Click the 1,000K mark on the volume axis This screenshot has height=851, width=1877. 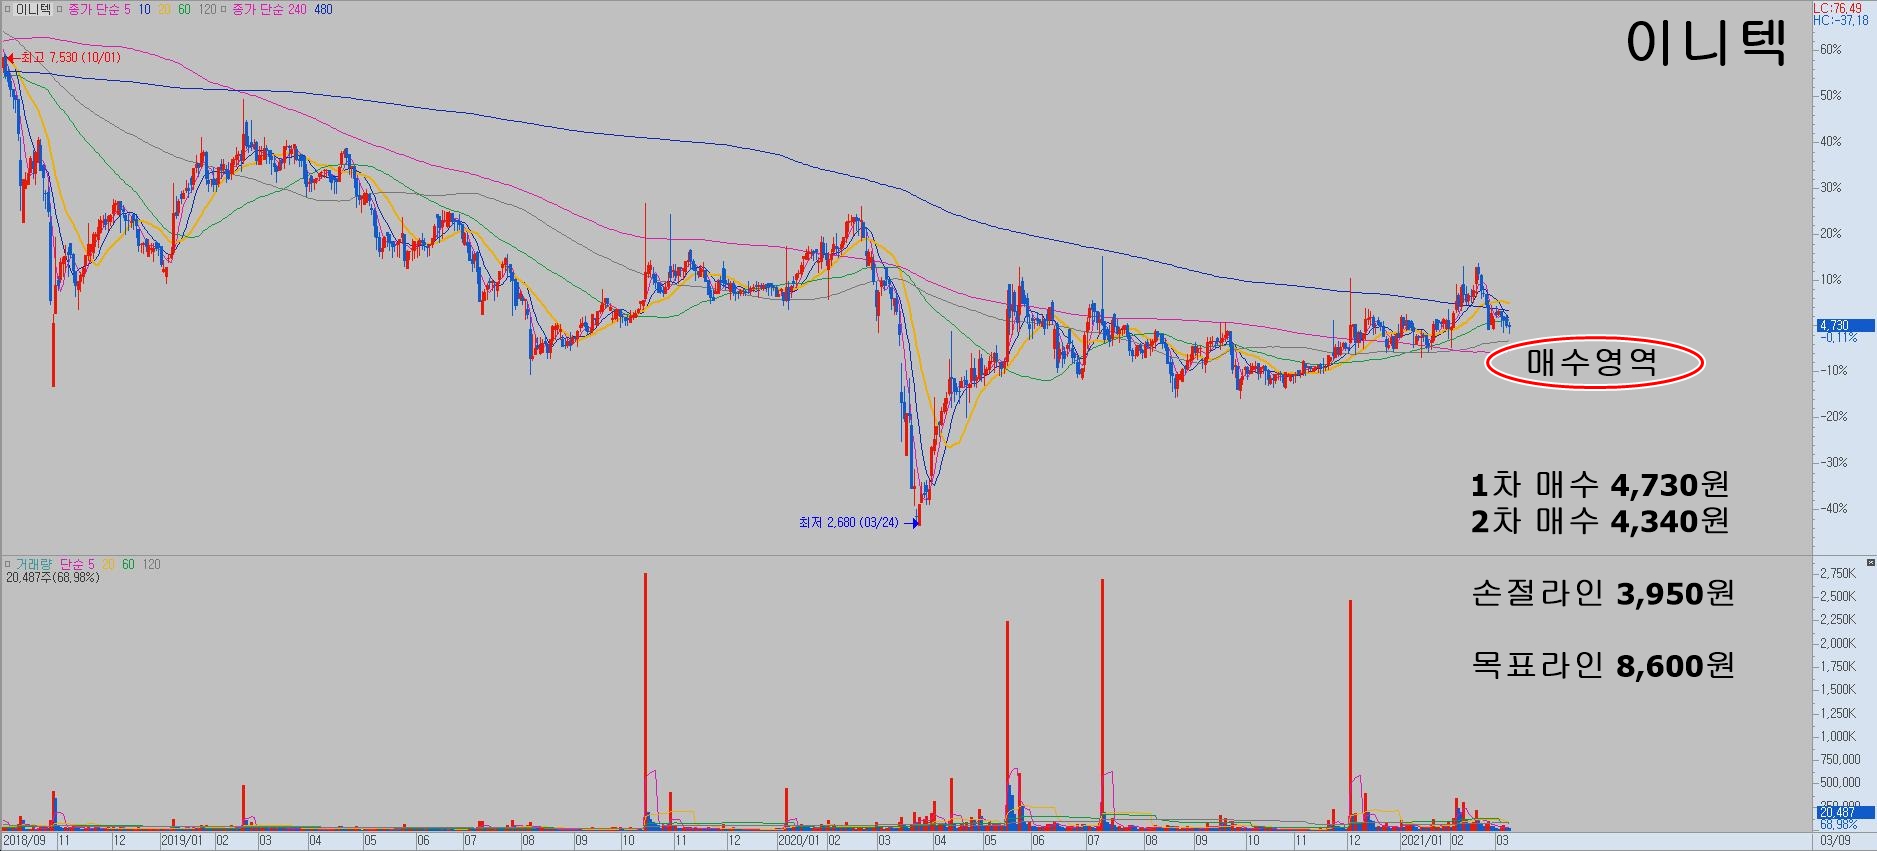pyautogui.click(x=1838, y=736)
